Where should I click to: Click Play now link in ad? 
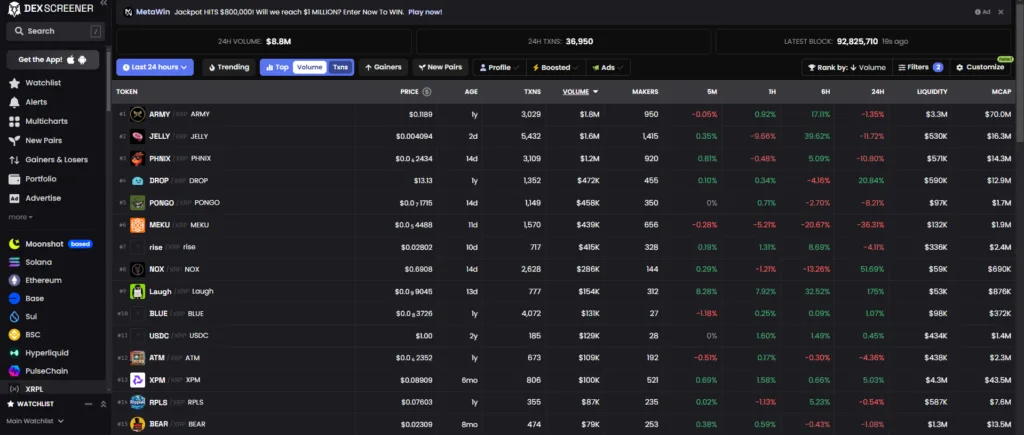point(425,12)
